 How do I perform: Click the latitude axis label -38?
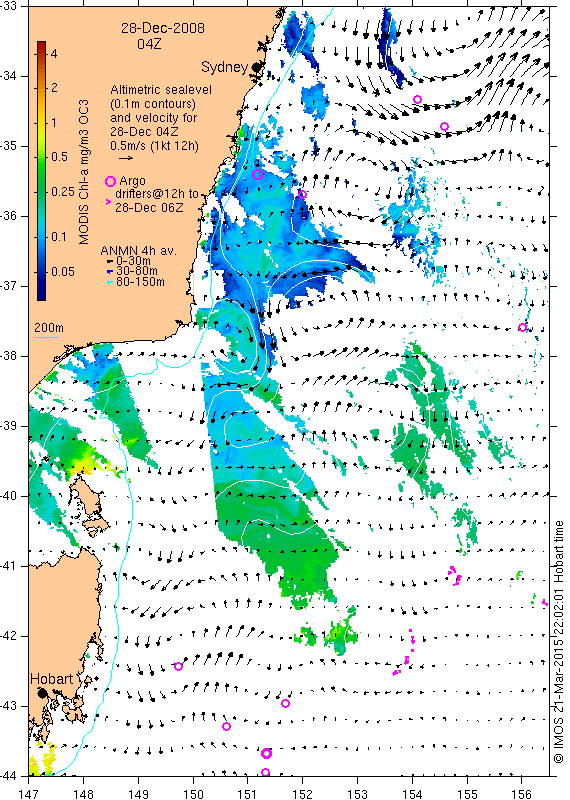click(x=9, y=356)
